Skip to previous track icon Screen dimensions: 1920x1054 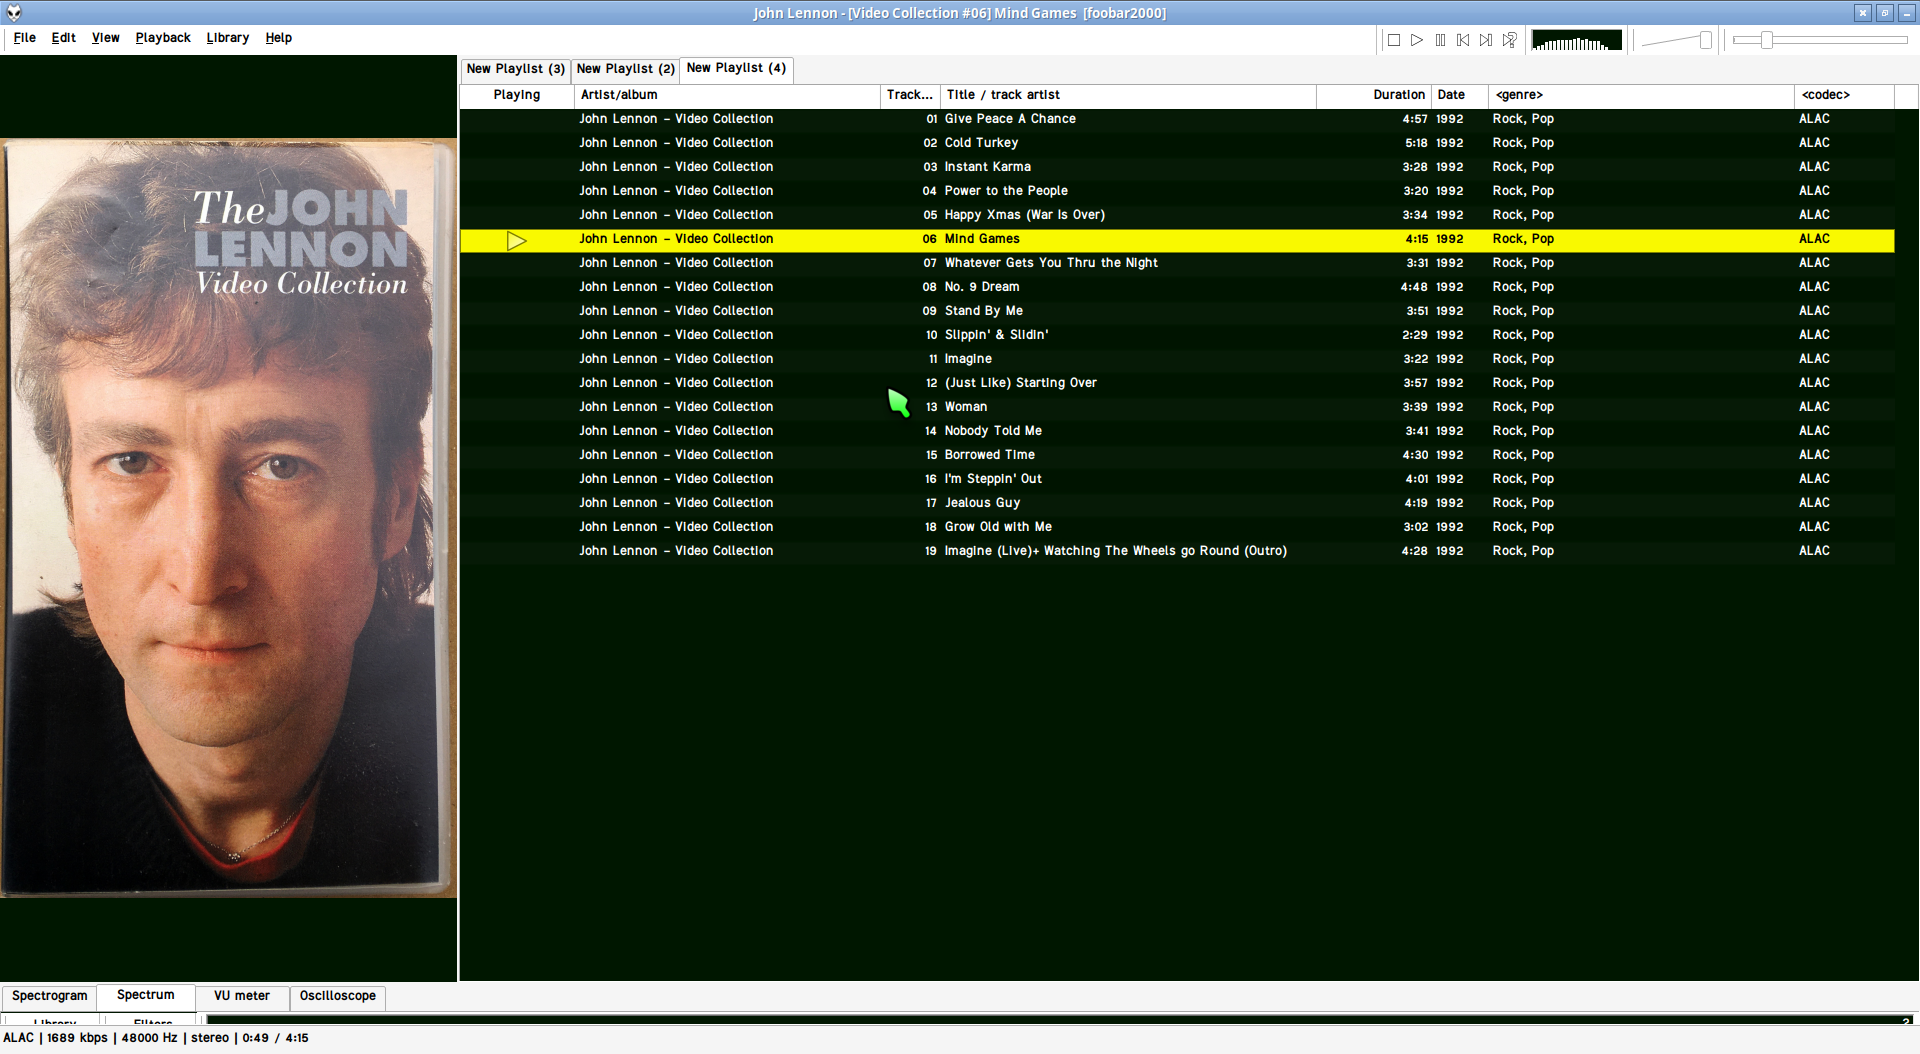pos(1463,40)
